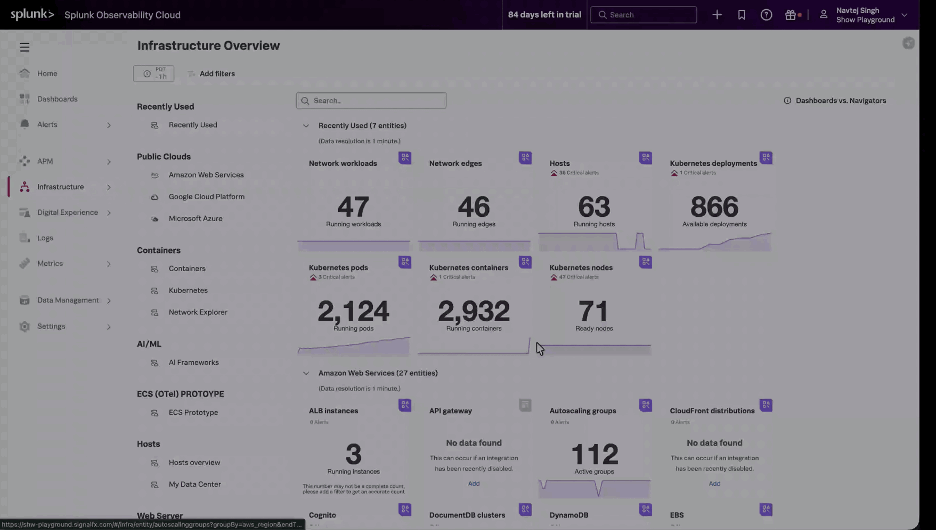Click the help question mark icon
Viewport: 936px width, 530px height.
pos(766,15)
